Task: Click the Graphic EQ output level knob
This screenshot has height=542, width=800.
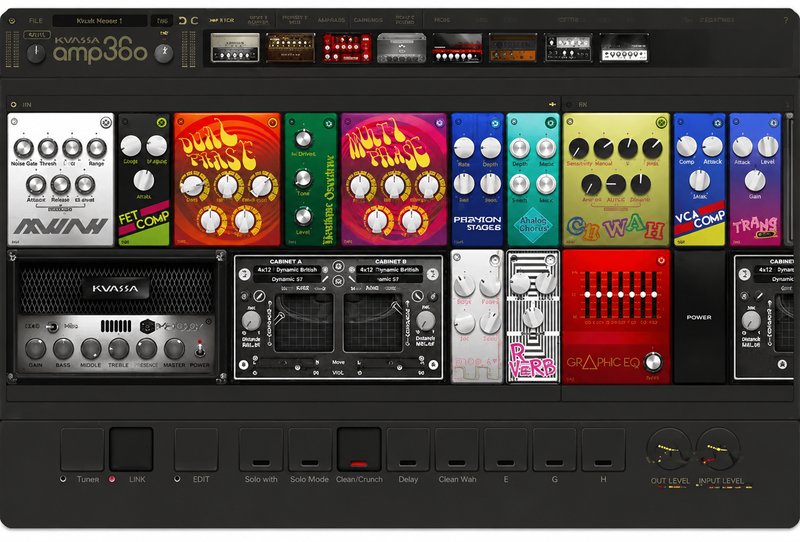Action: (653, 362)
